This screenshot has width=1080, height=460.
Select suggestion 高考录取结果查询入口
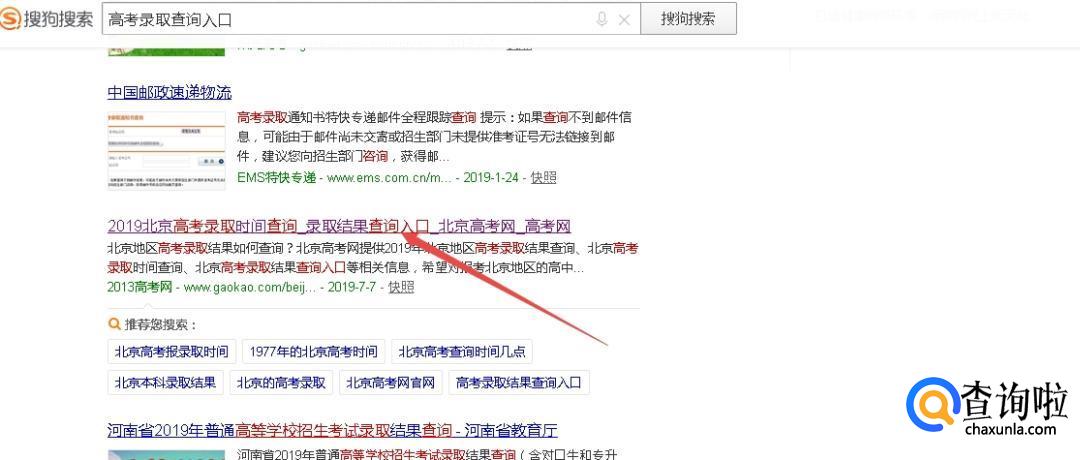tap(519, 382)
